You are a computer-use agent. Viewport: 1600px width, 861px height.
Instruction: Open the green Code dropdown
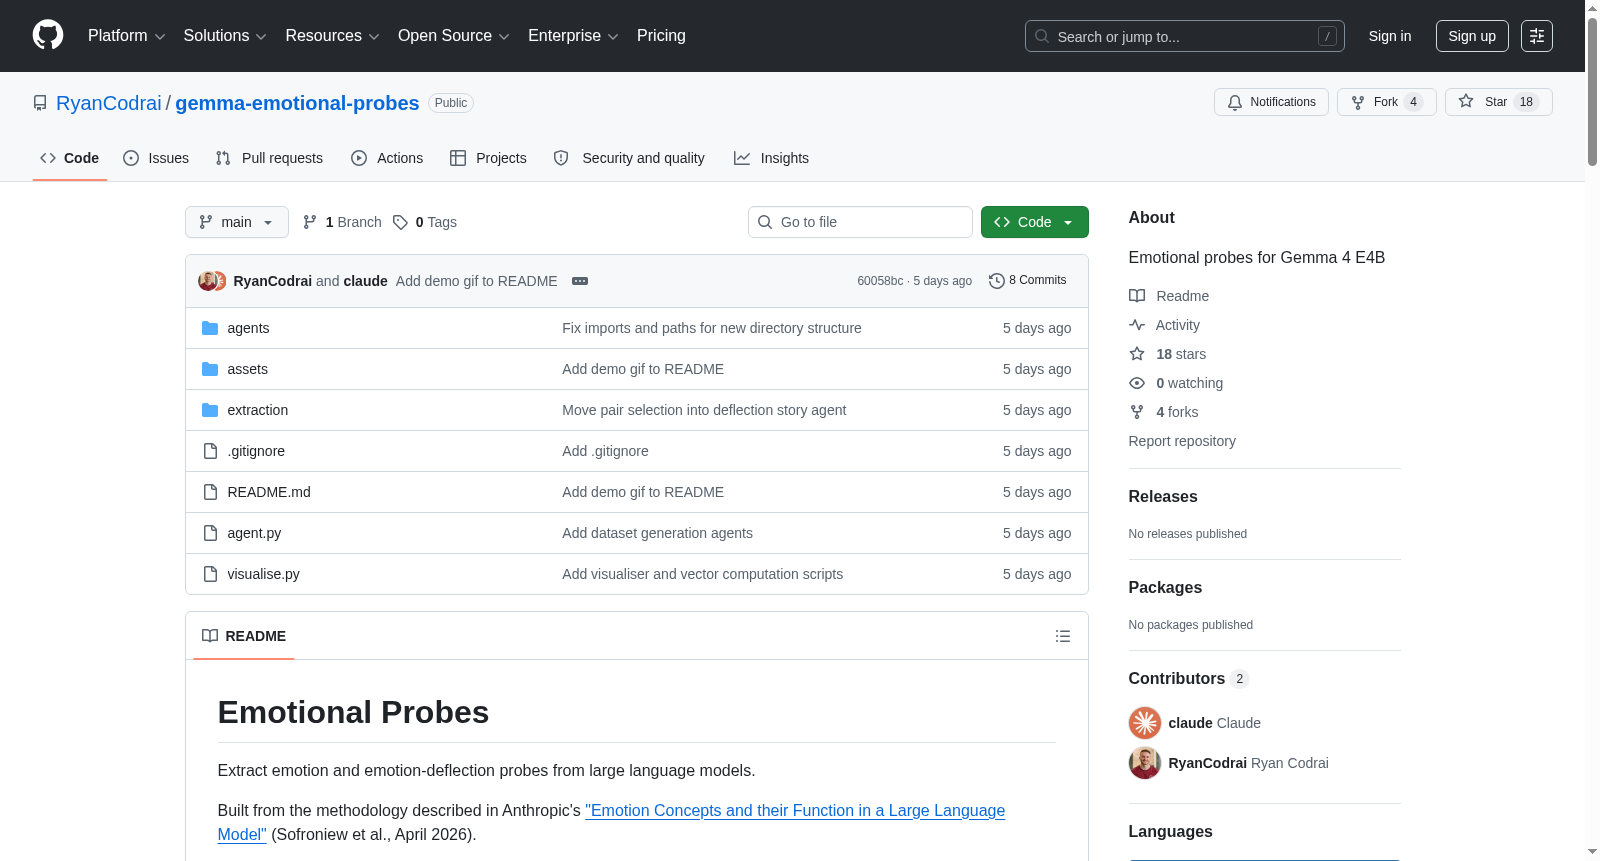(x=1035, y=222)
